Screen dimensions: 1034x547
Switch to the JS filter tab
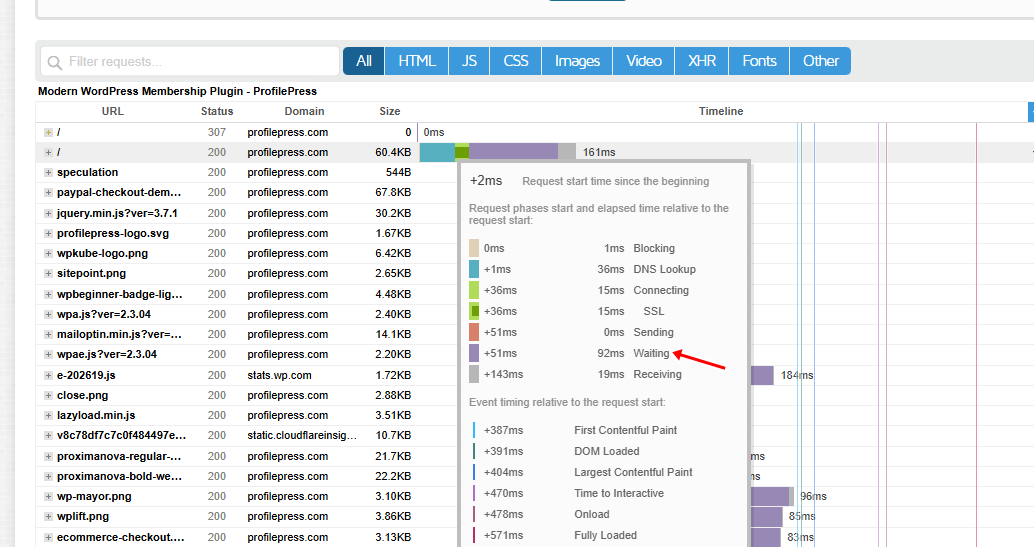(469, 61)
